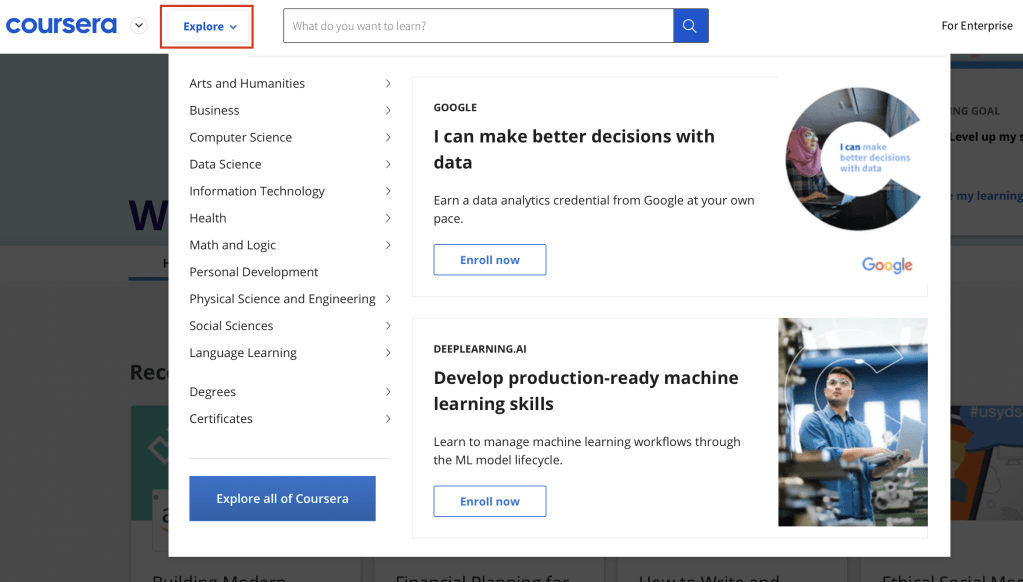Click the circular dropdown arrow beside Coursera logo

[139, 26]
